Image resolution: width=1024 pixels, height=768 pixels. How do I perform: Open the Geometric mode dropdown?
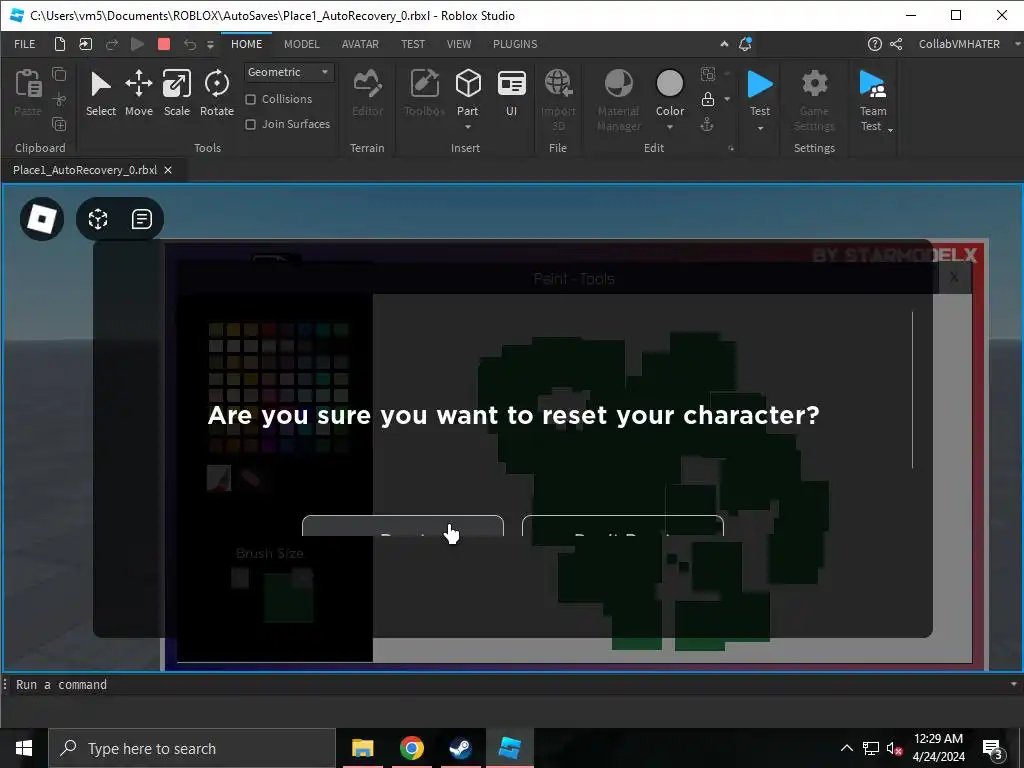click(289, 72)
